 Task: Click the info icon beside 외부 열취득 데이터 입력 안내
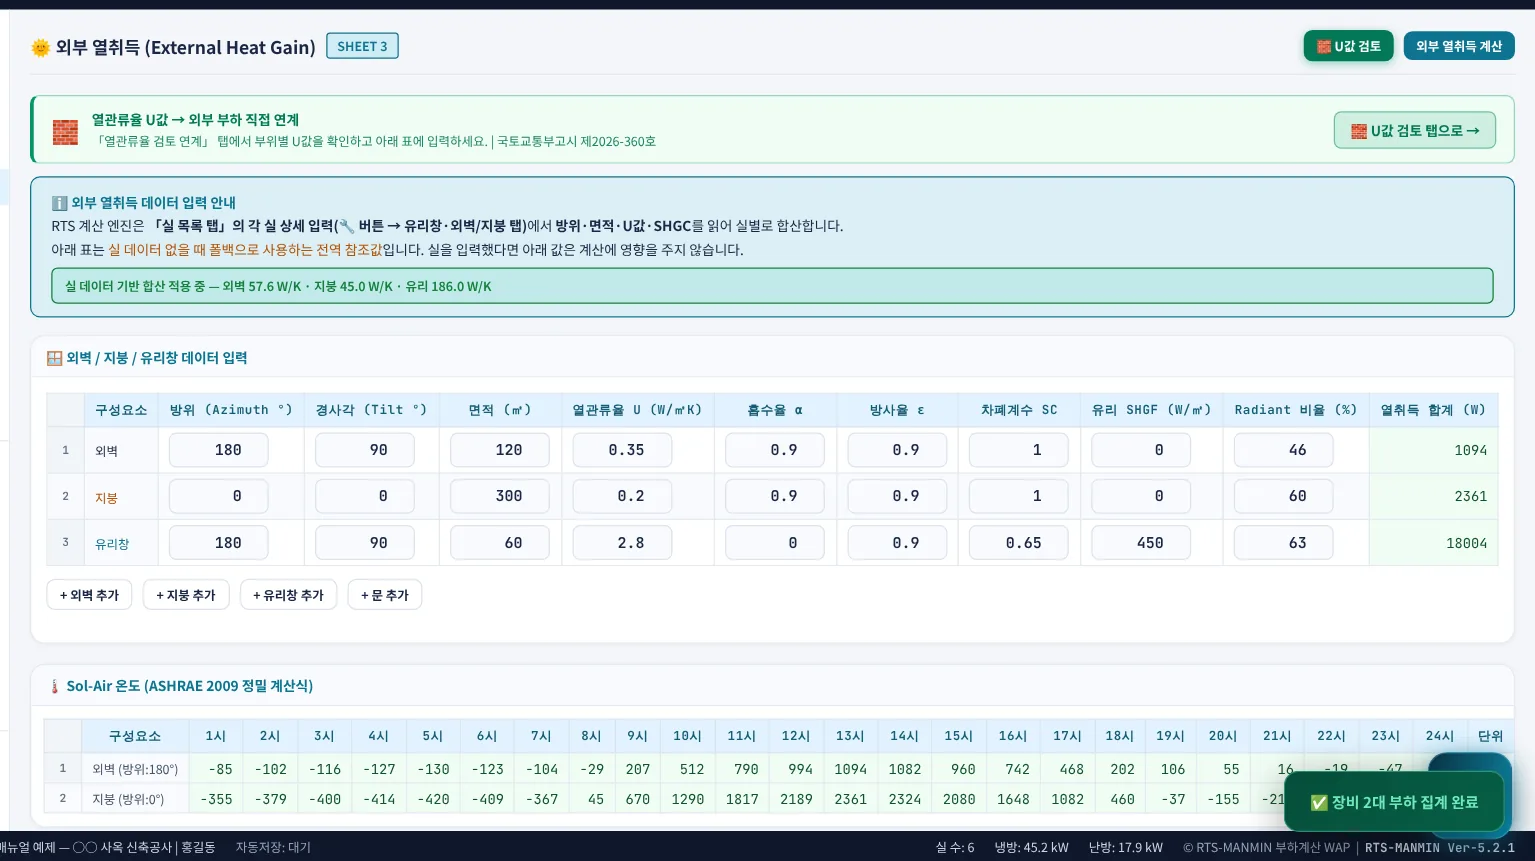click(x=59, y=203)
